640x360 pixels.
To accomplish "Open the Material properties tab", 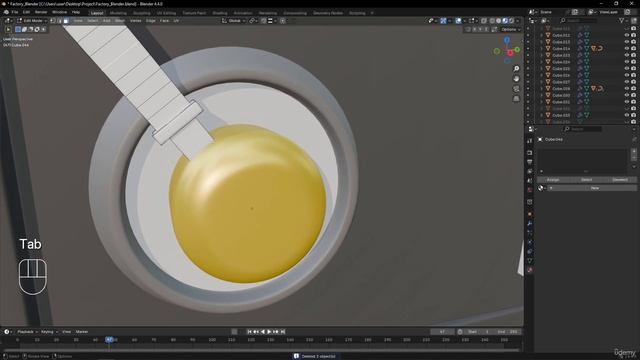I will 530,270.
